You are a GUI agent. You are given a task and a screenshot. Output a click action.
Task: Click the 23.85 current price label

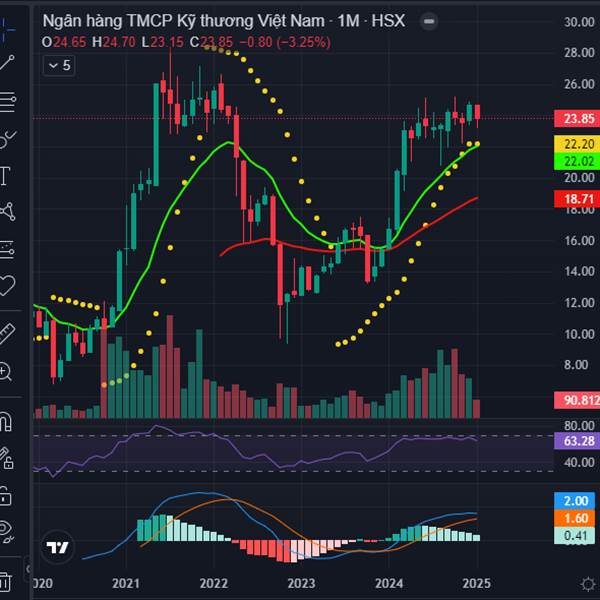tap(577, 119)
